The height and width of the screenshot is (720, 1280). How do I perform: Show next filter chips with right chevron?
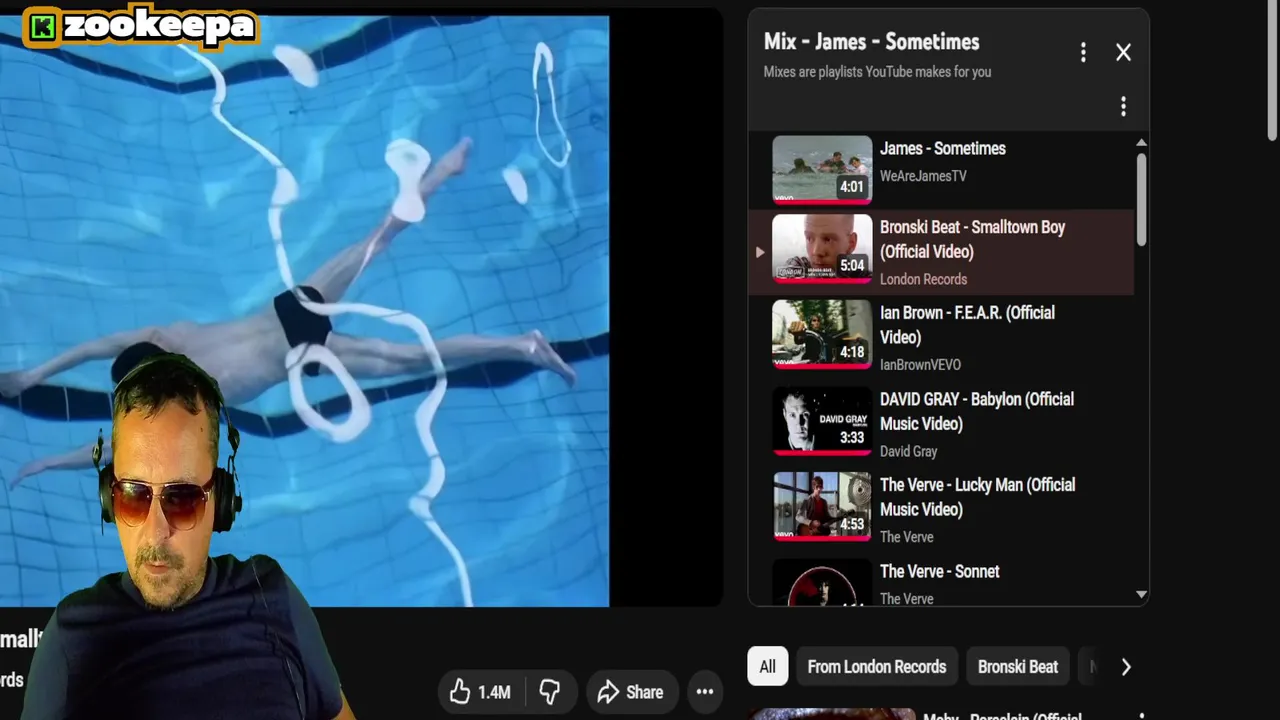1126,667
